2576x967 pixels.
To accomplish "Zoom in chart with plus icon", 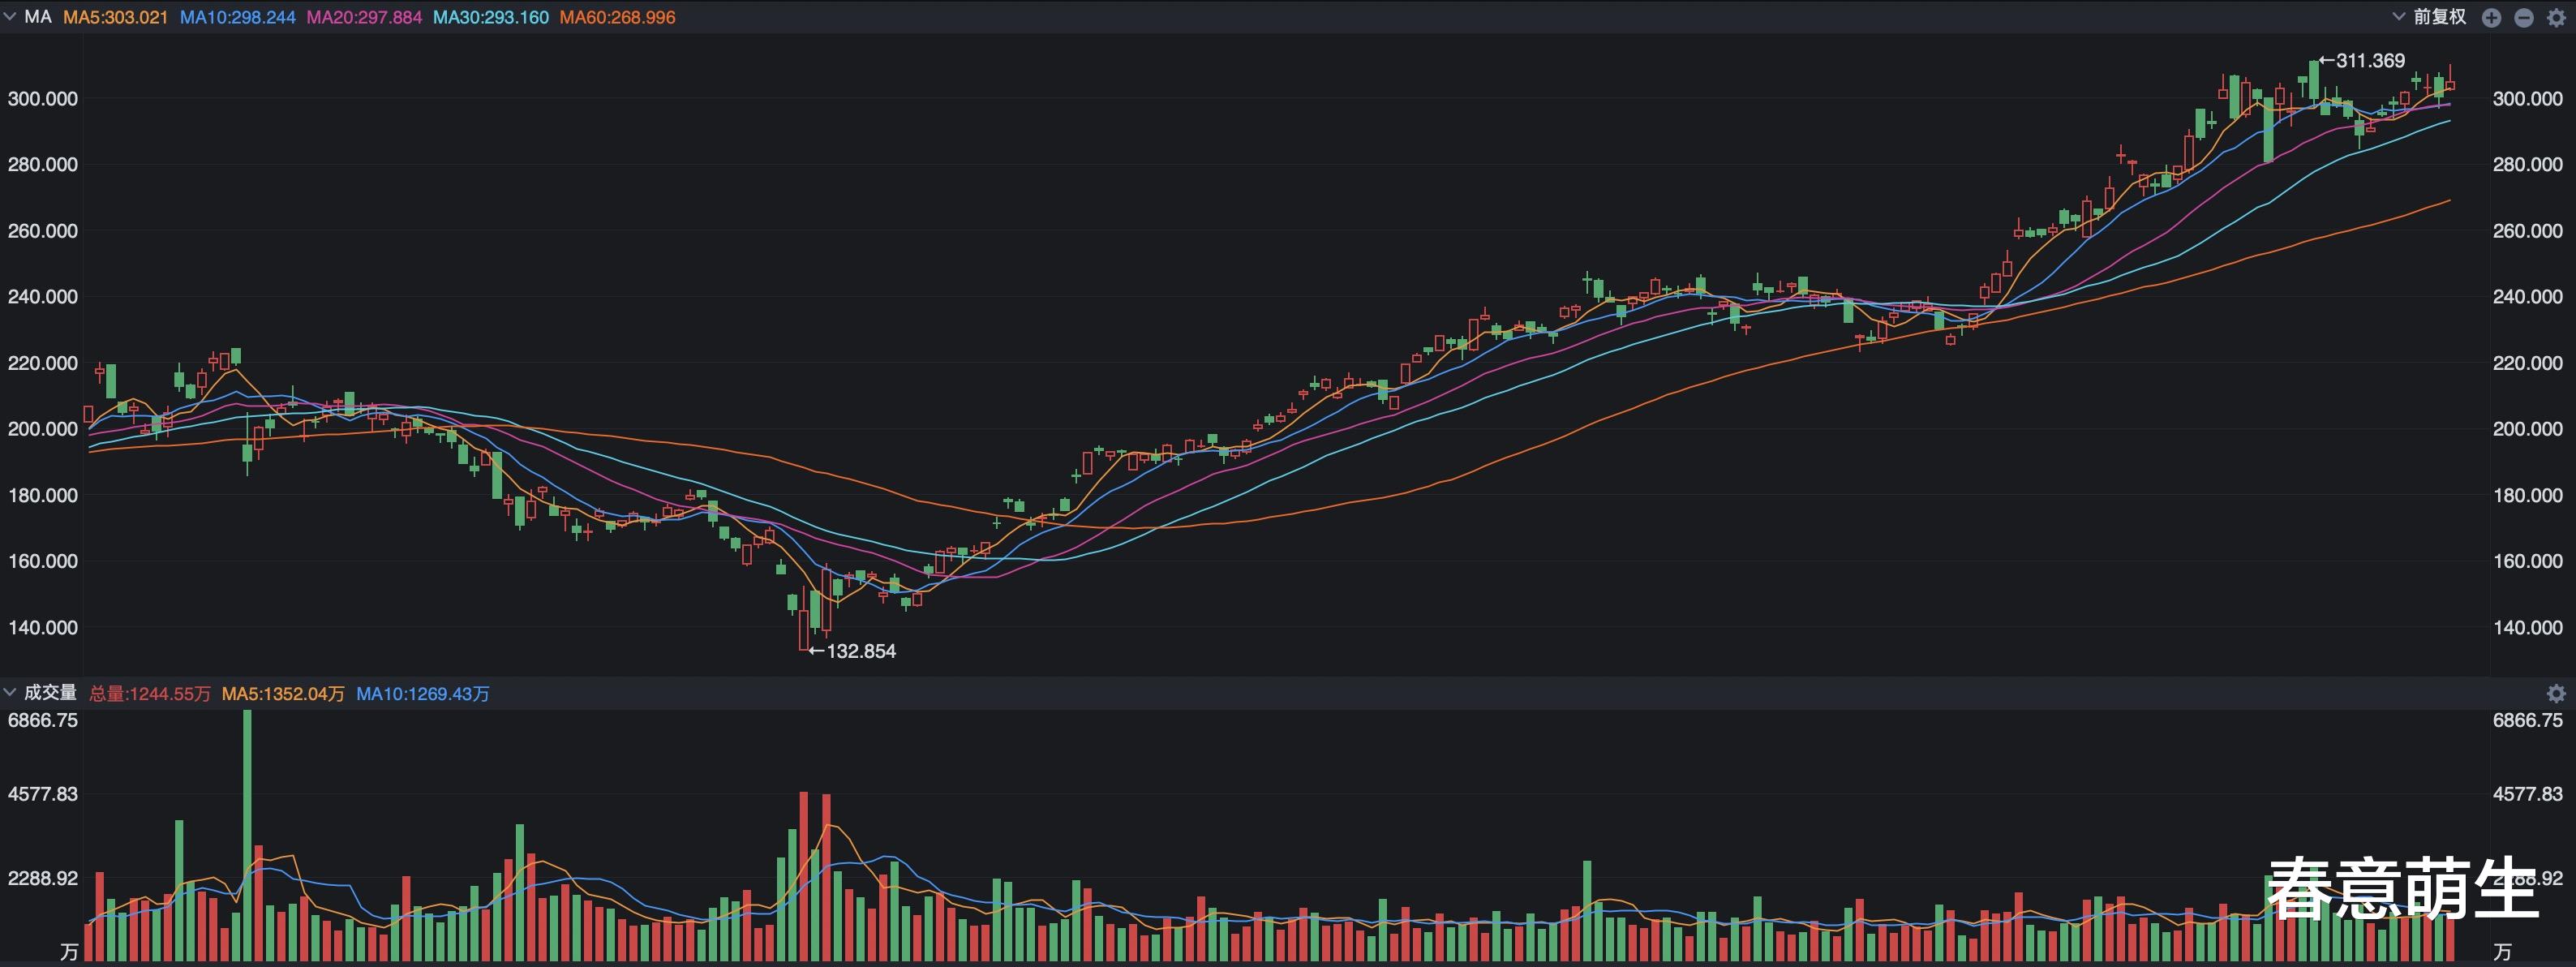I will (x=2491, y=18).
